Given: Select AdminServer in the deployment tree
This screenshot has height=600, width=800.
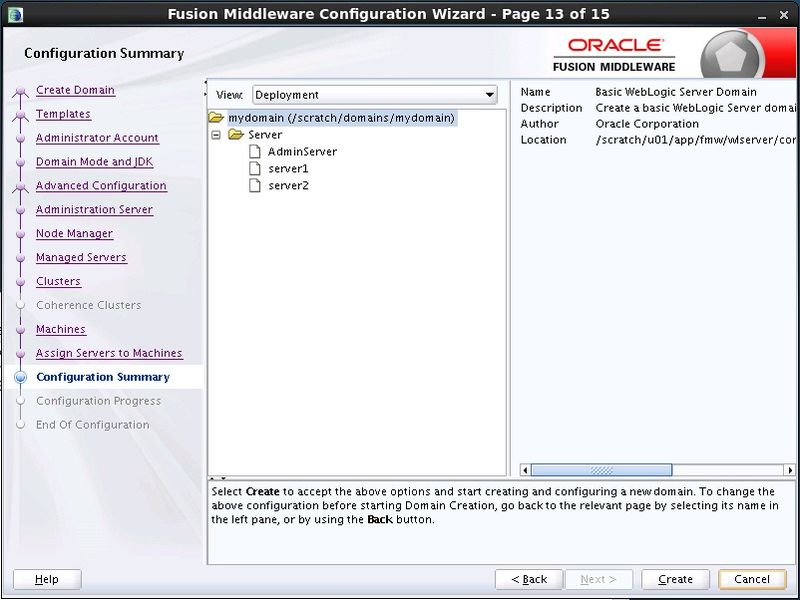Looking at the screenshot, I should 302,152.
